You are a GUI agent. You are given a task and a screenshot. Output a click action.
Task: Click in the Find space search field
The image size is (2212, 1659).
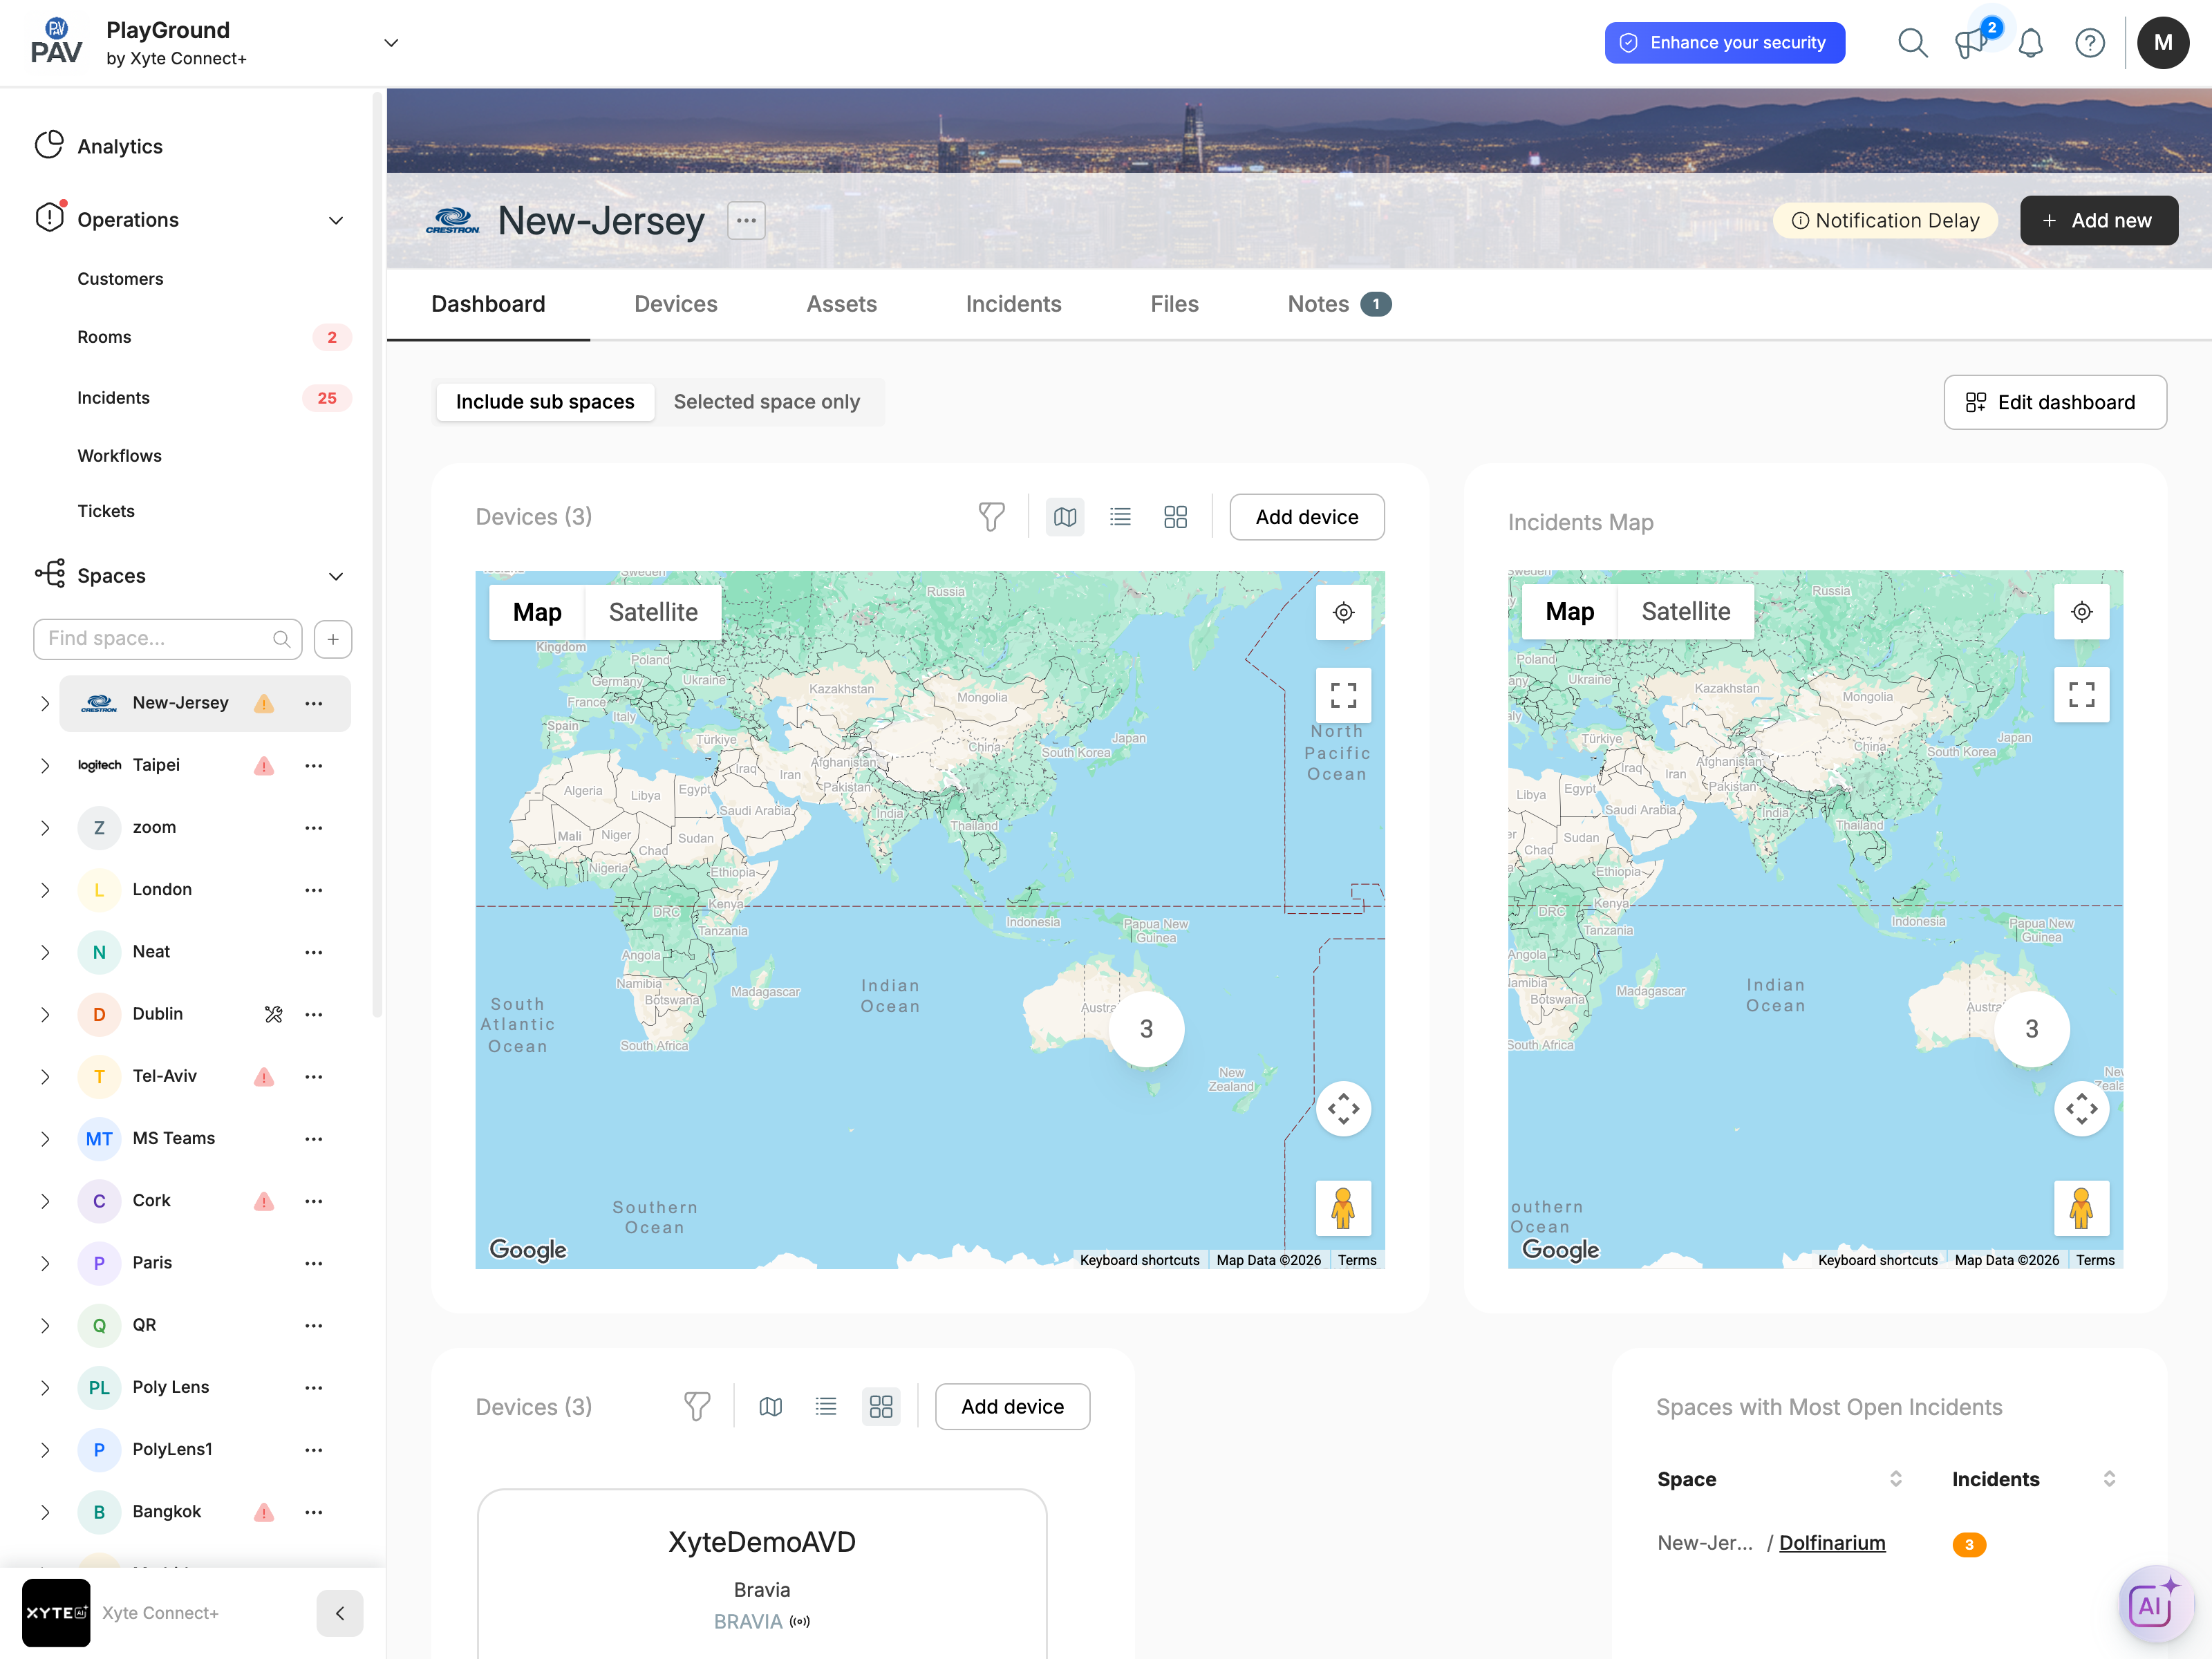pos(167,639)
